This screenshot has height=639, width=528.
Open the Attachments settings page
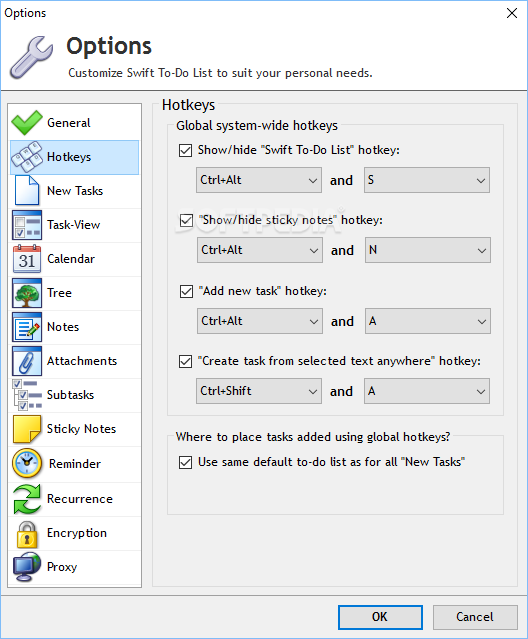click(x=75, y=361)
